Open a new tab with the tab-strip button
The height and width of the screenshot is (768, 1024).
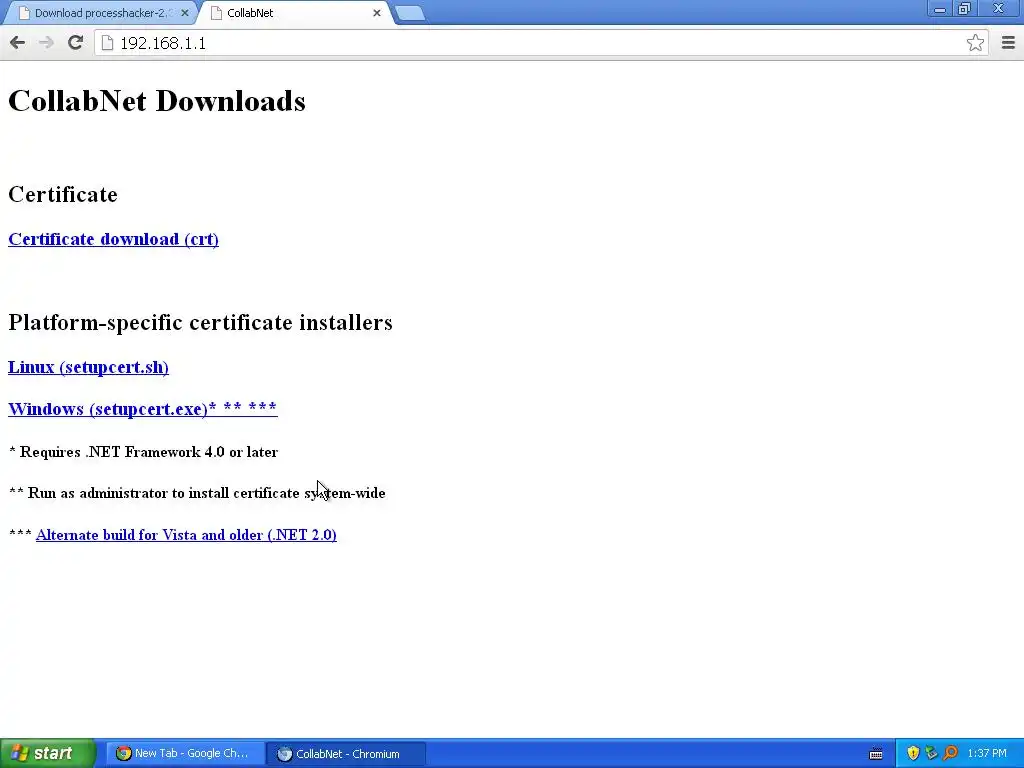[x=410, y=13]
